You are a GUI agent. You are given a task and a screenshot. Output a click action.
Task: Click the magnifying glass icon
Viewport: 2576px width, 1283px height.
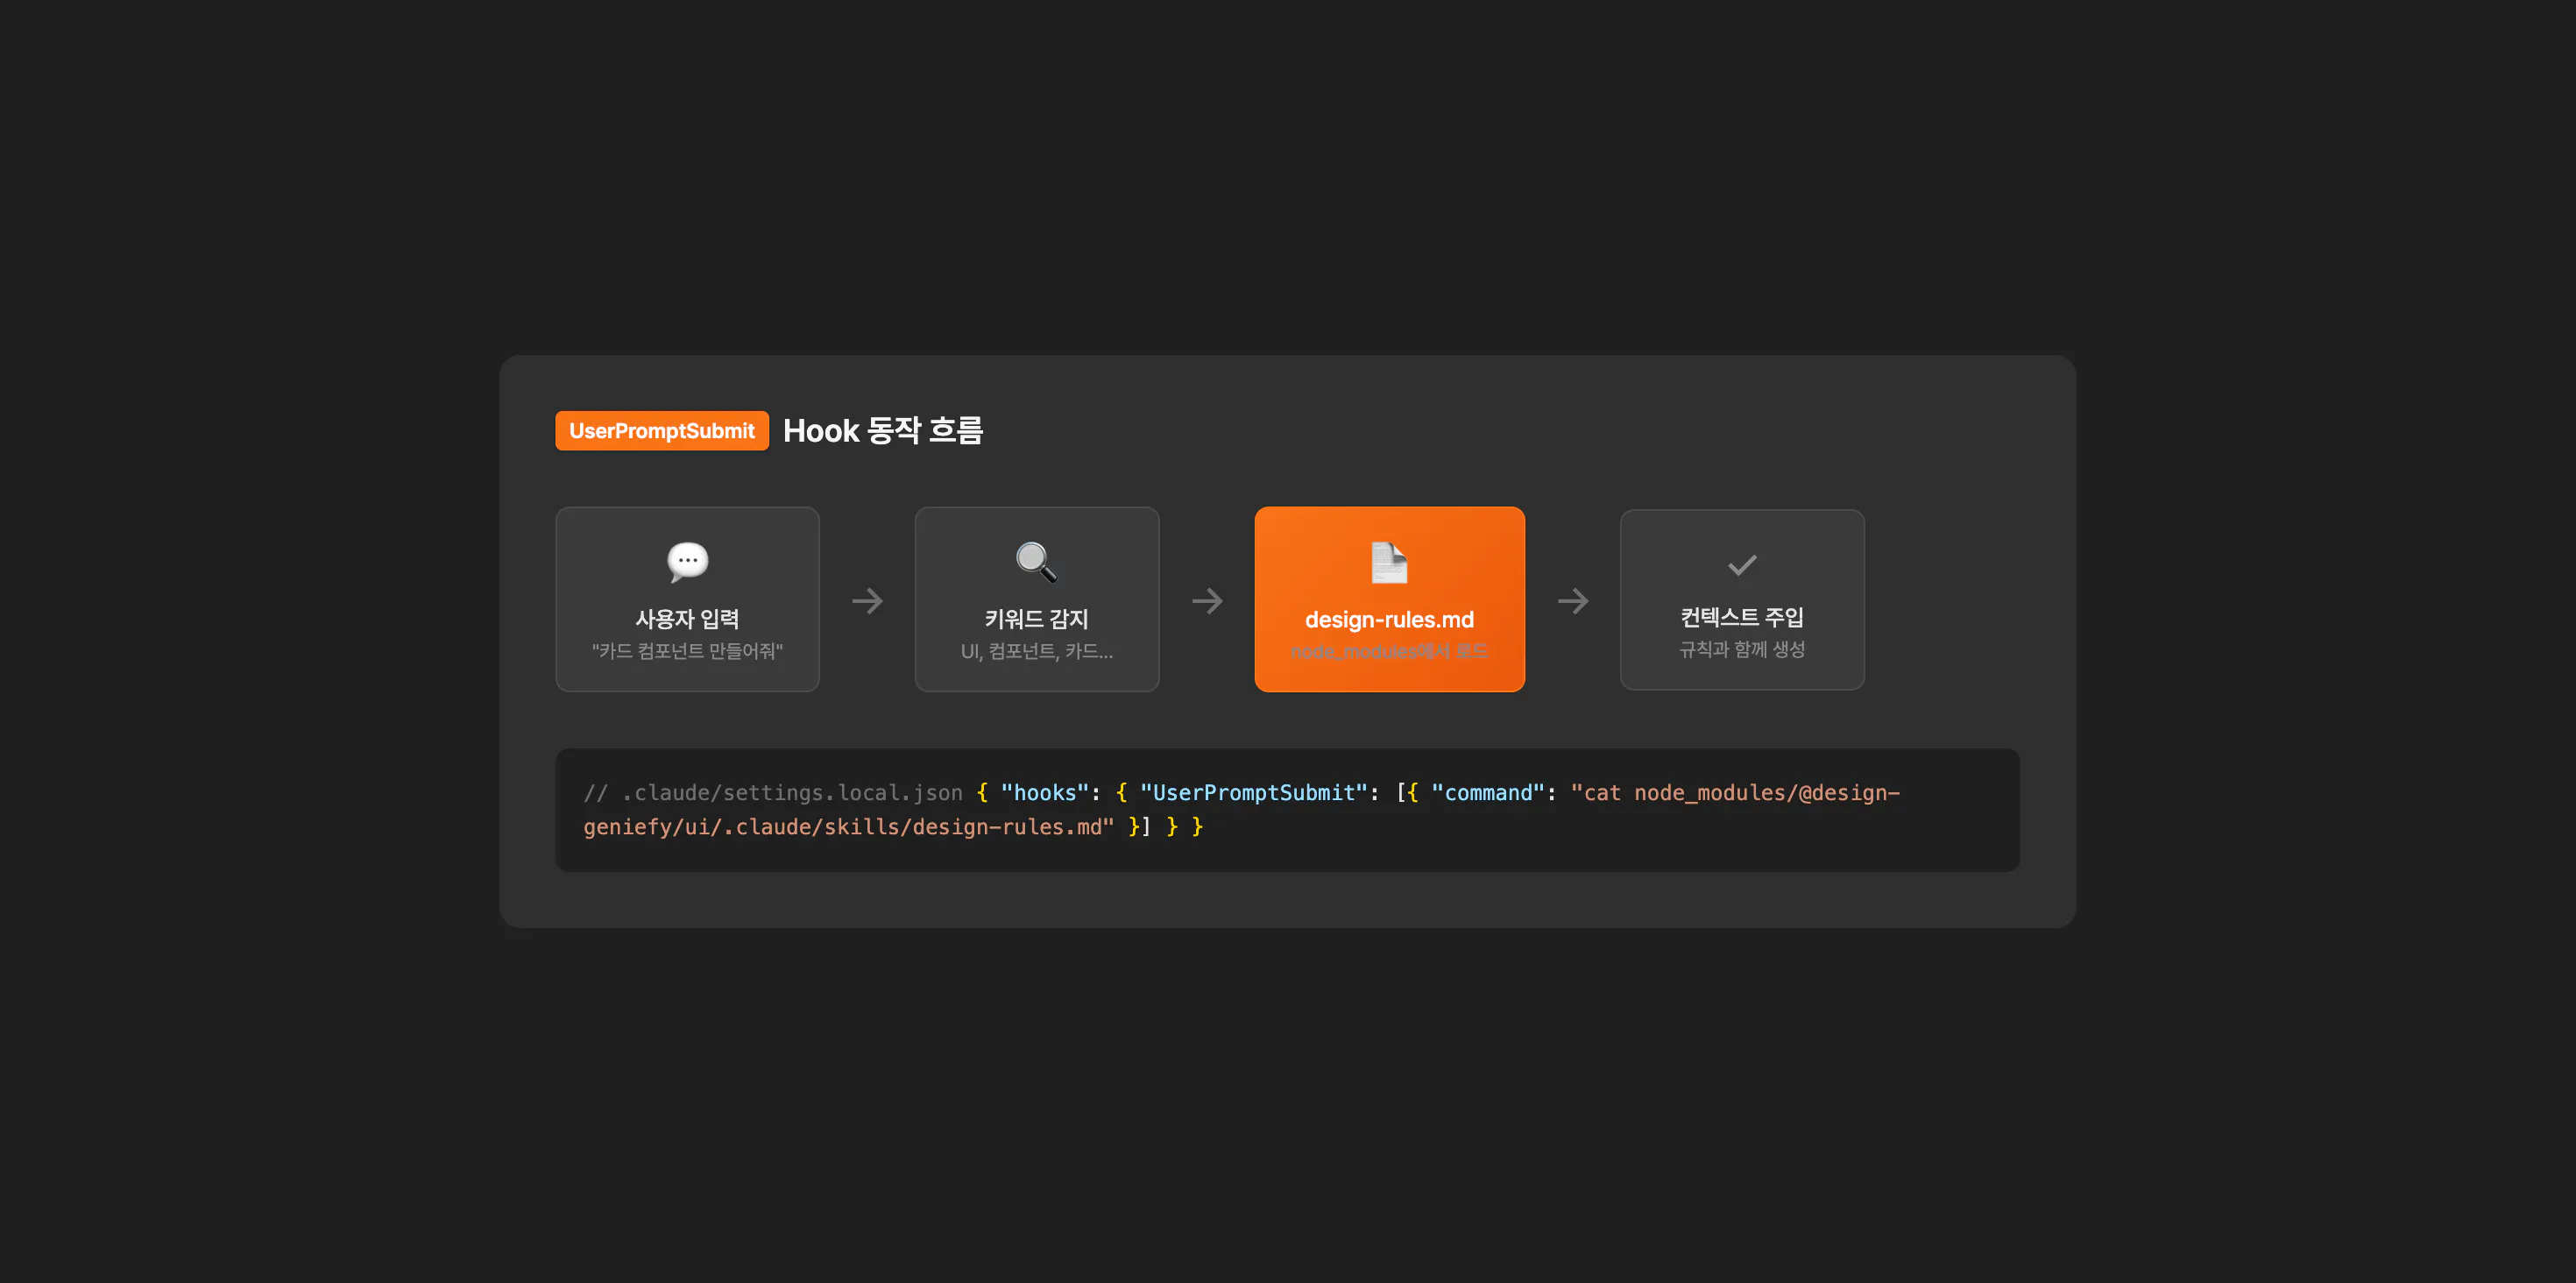[1036, 561]
